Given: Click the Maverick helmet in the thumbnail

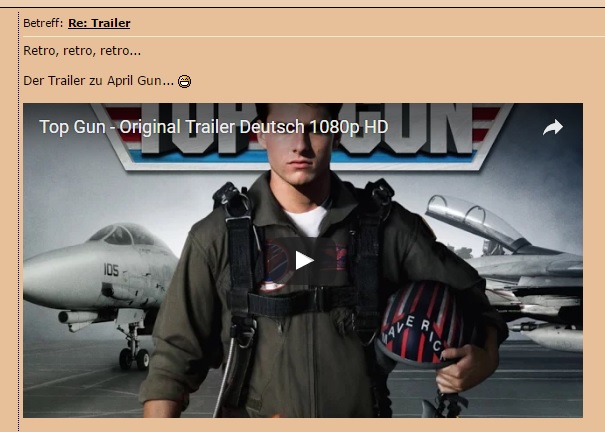Looking at the screenshot, I should pos(422,322).
